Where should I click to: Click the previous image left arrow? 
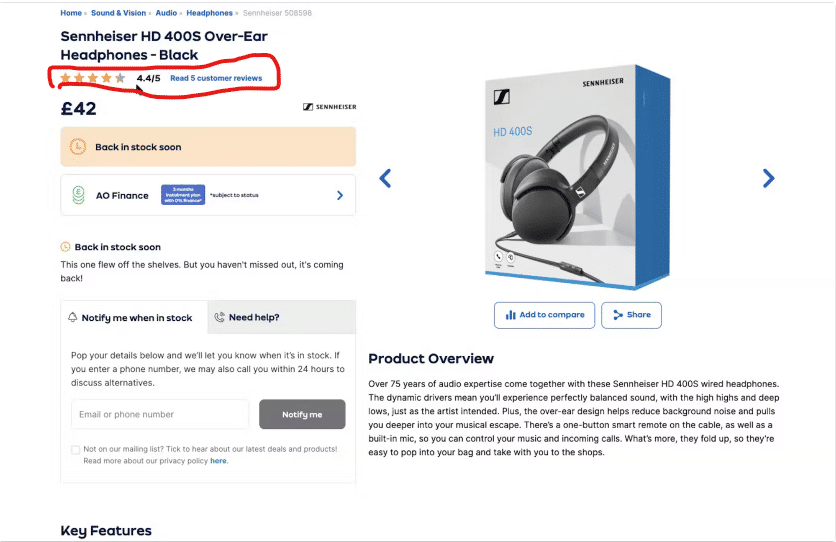(x=385, y=178)
